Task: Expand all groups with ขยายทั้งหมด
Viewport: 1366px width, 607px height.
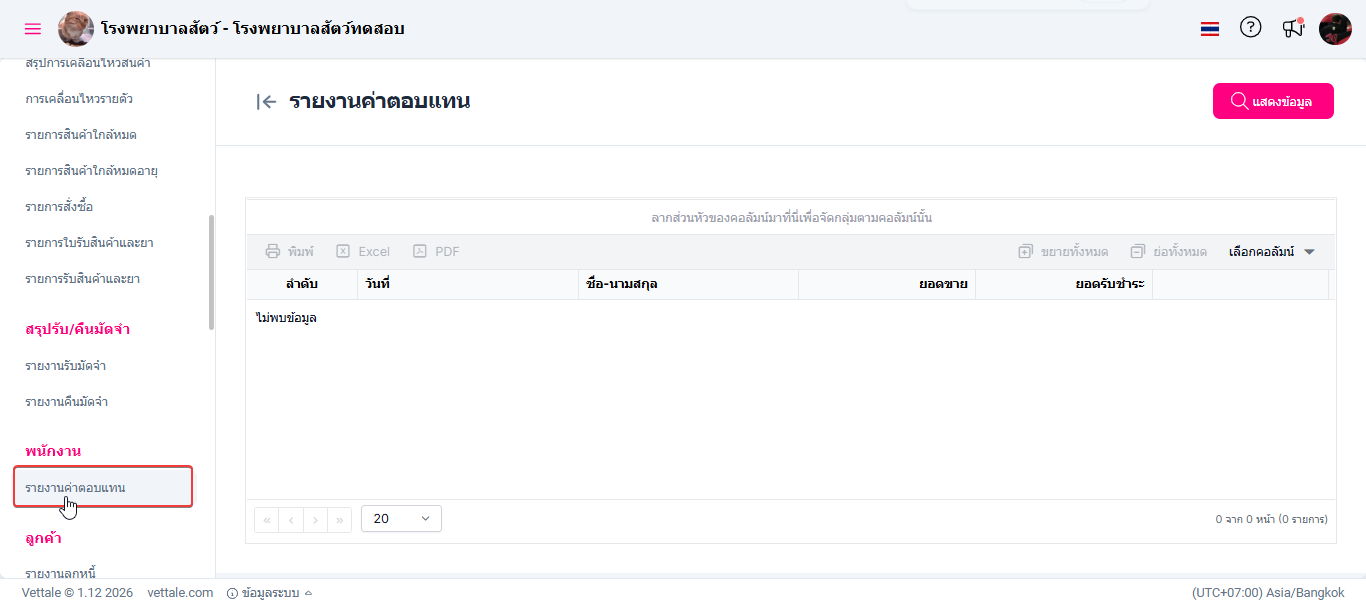Action: point(1063,252)
